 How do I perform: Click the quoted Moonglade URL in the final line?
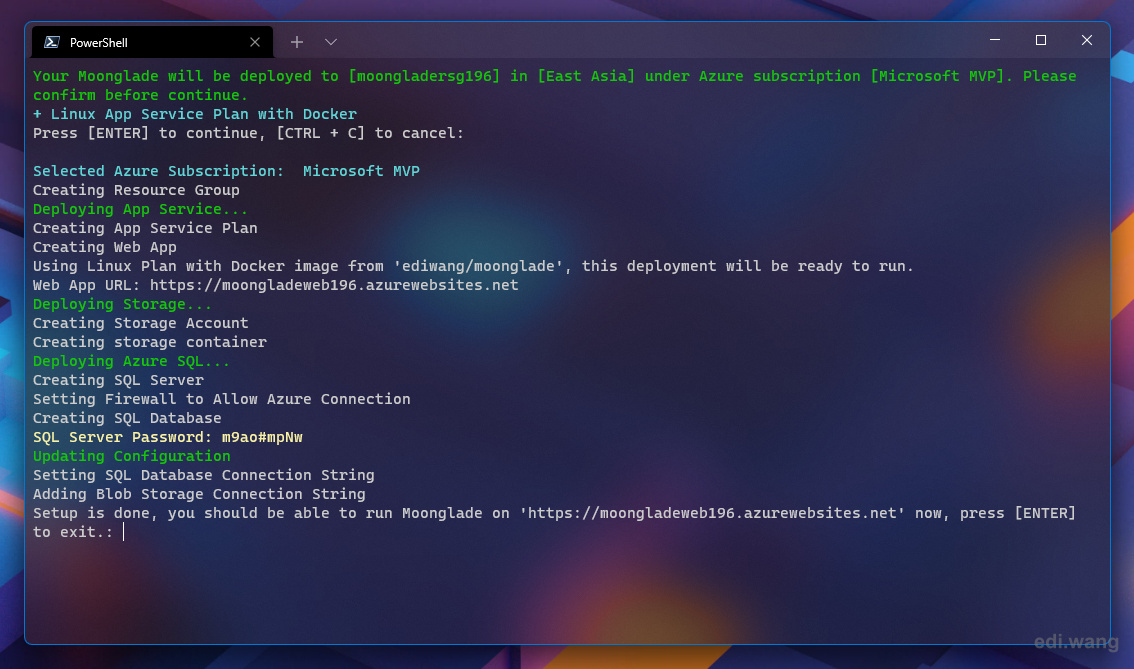[712, 513]
